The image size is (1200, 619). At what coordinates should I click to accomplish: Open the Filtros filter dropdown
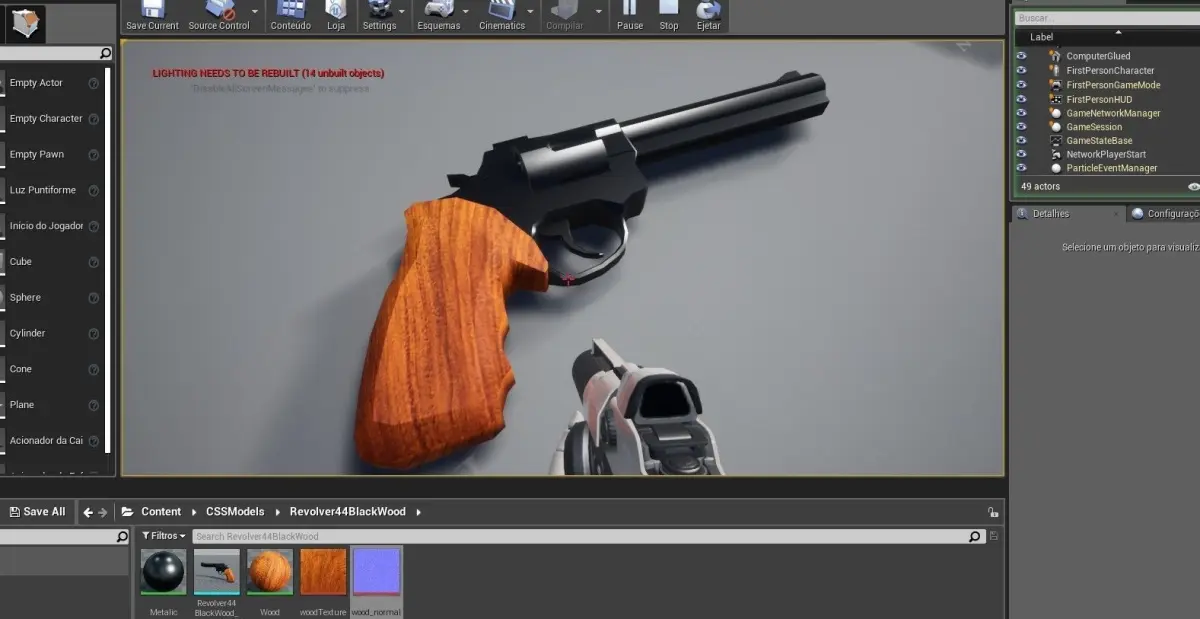pos(163,537)
